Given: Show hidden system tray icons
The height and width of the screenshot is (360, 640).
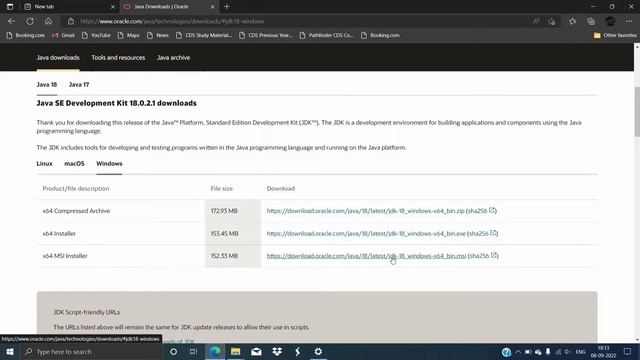Looking at the screenshot, I should tap(518, 352).
